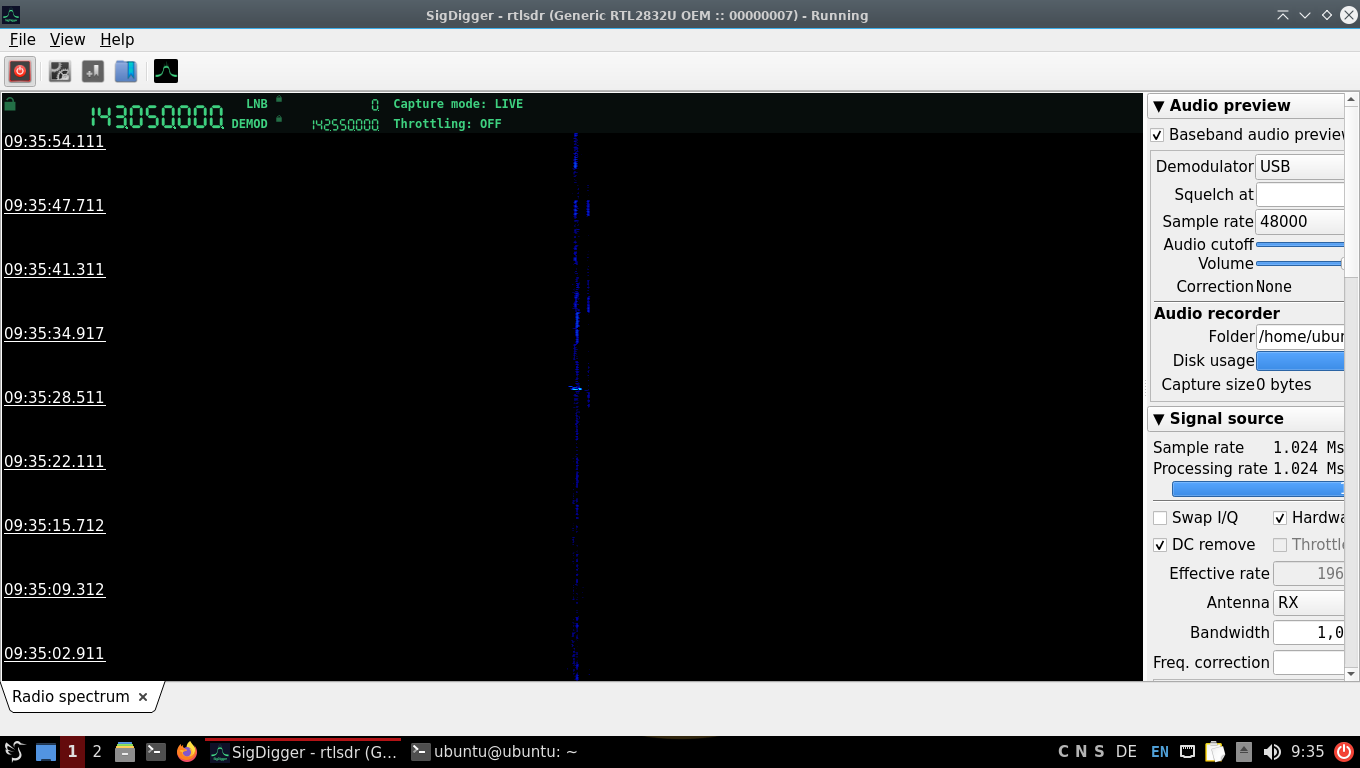Screen dimensions: 1360x768
Task: Open the audio Sample rate 48000 dropdown
Action: [x=1300, y=222]
